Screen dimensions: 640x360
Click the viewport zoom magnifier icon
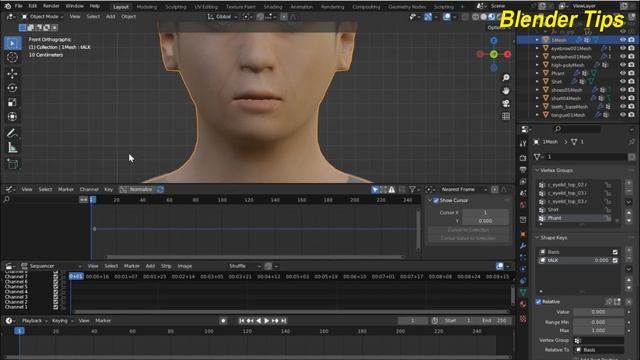506,78
